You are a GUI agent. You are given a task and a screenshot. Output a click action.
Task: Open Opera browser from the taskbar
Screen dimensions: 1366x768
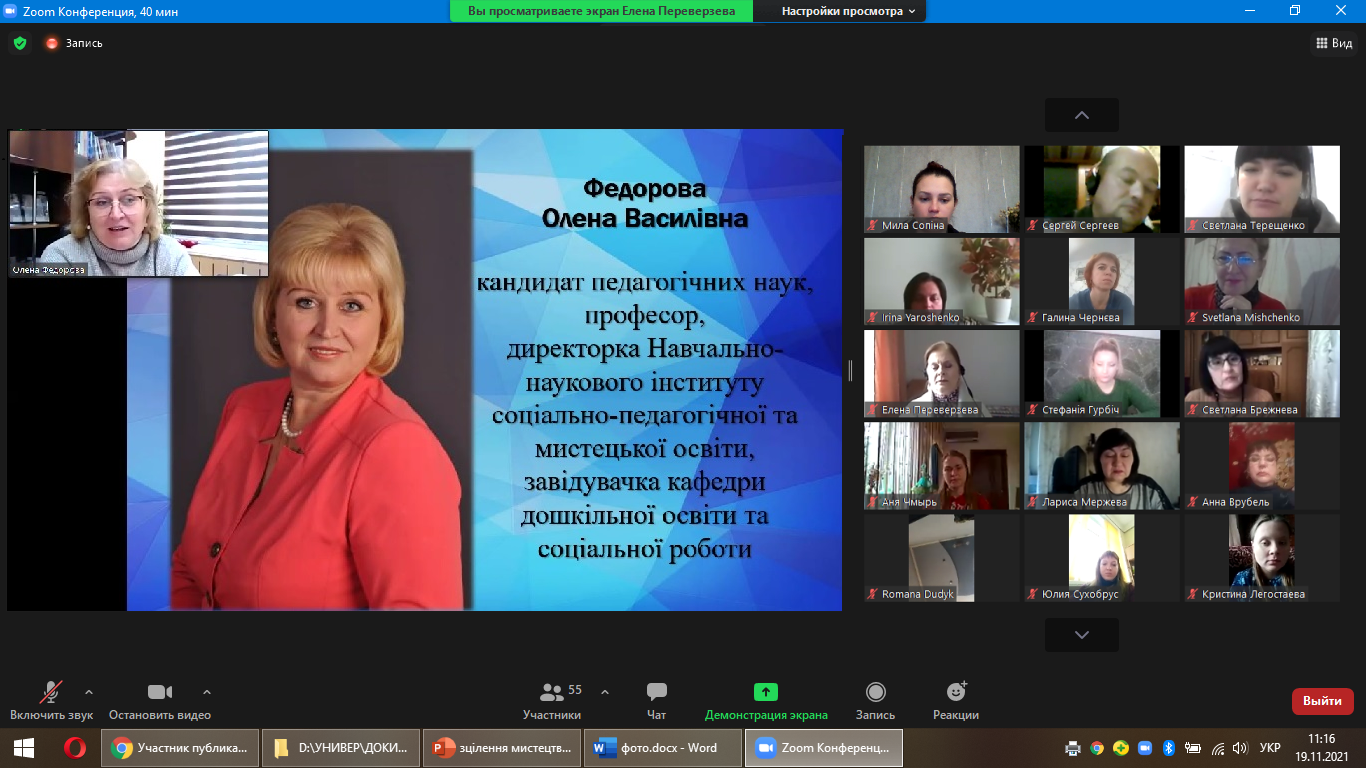coord(75,748)
